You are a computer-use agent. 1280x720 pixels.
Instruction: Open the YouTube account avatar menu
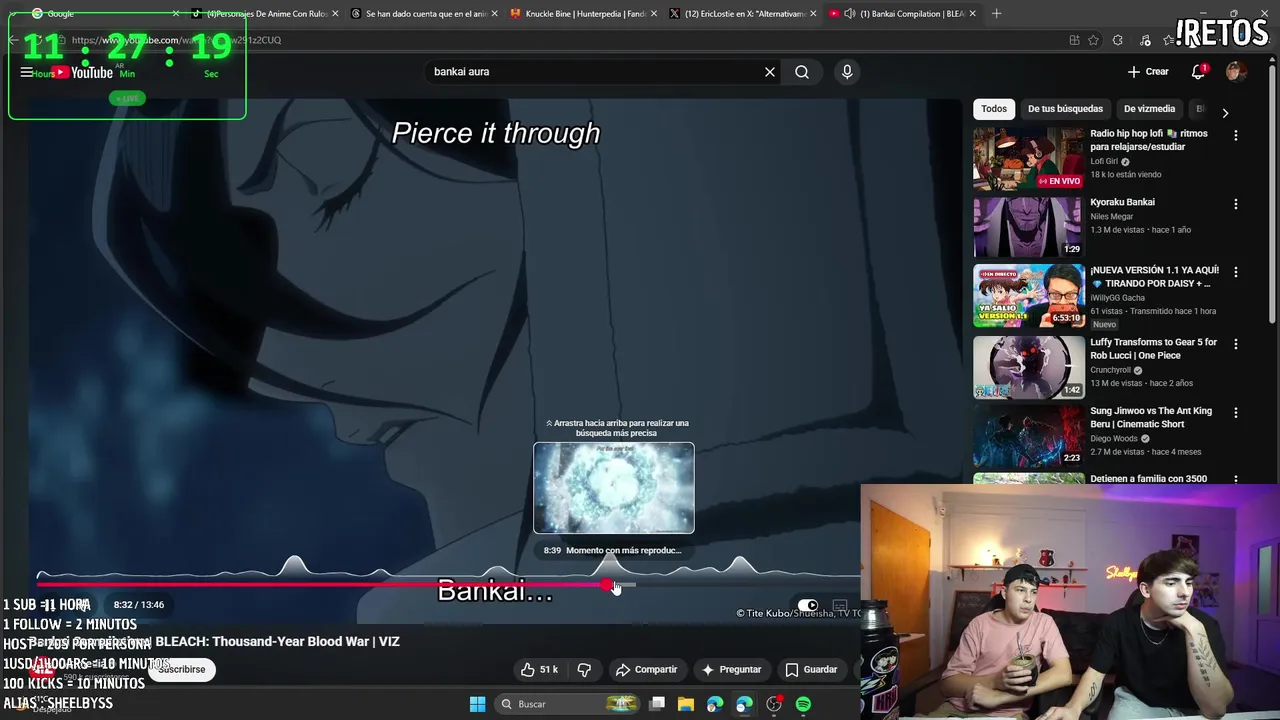coord(1236,72)
